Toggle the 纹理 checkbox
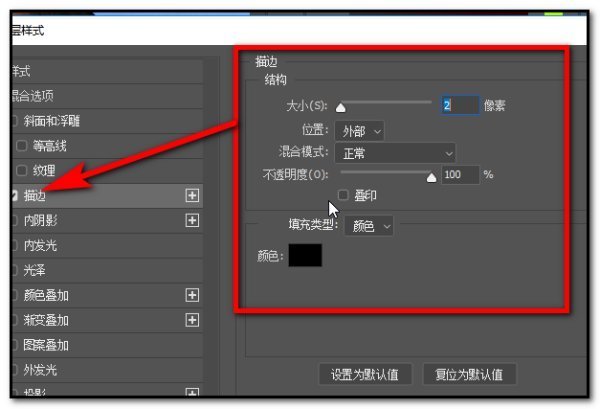This screenshot has height=409, width=600. (x=22, y=170)
